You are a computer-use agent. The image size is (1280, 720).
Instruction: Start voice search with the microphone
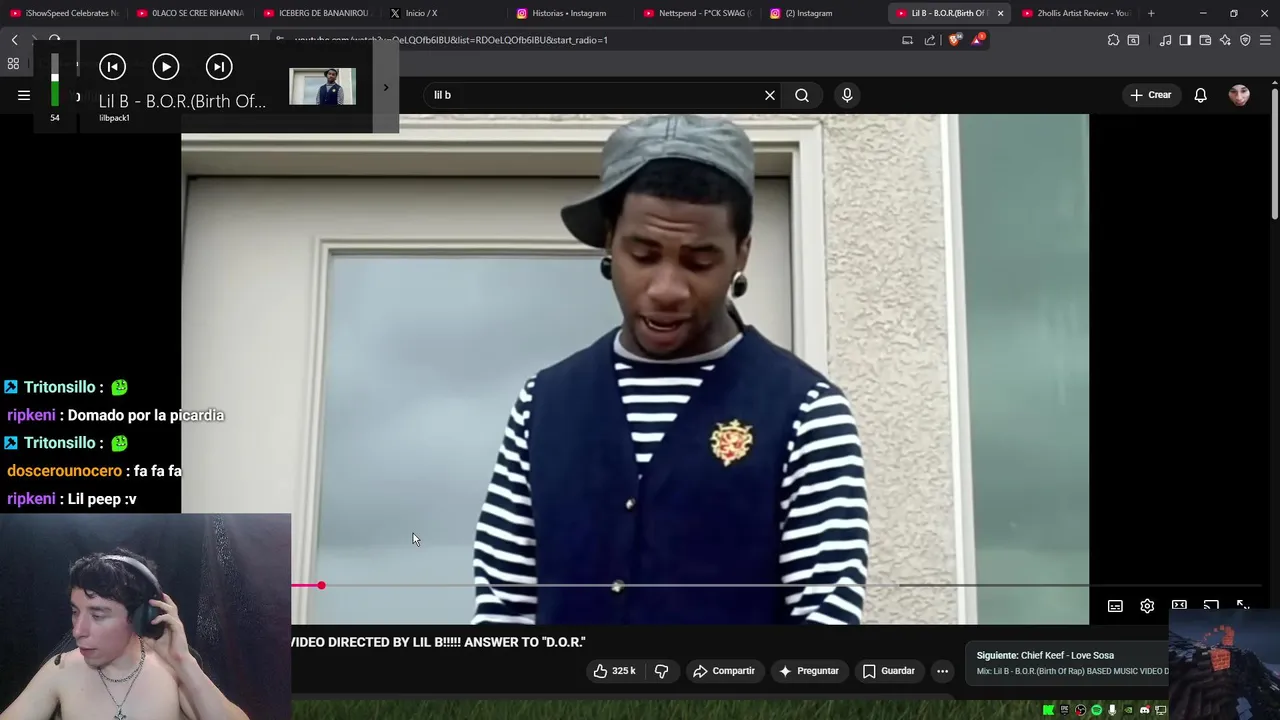(847, 95)
